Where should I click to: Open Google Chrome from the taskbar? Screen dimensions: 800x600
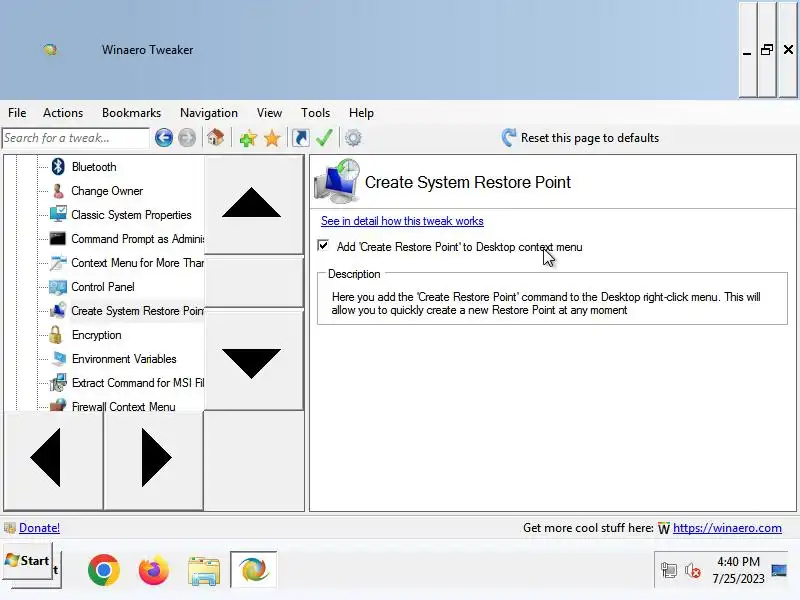(x=104, y=569)
